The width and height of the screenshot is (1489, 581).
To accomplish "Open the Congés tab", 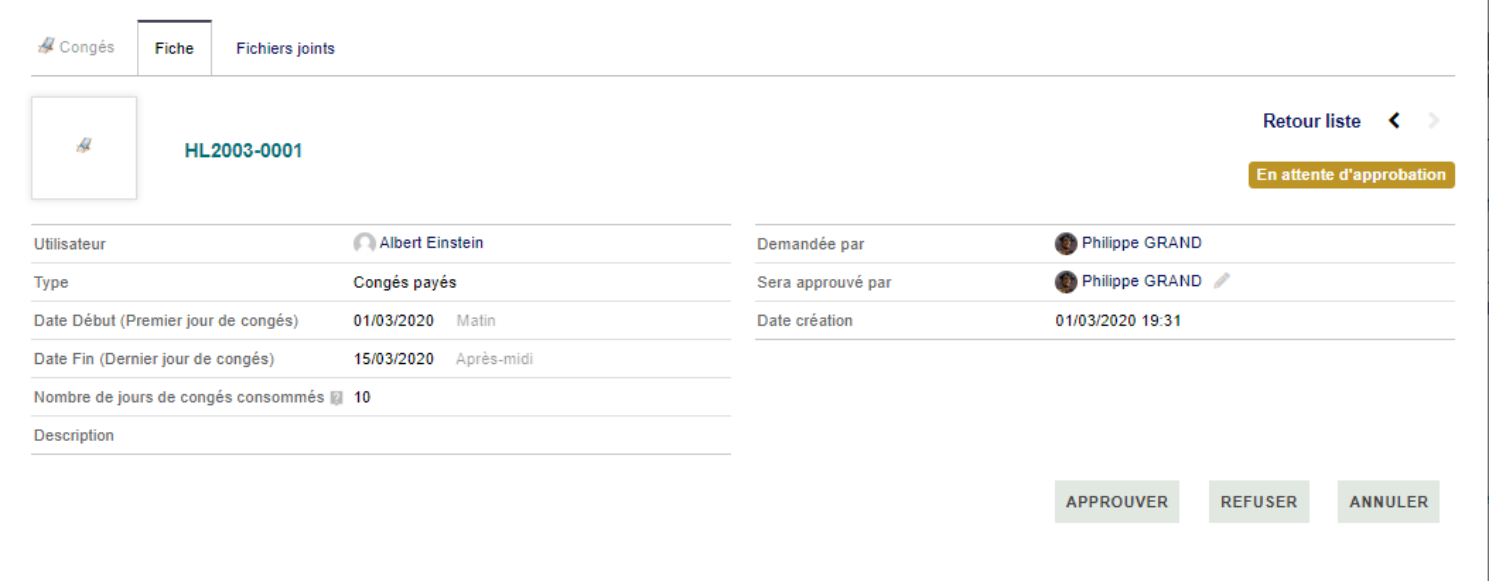I will tap(76, 47).
